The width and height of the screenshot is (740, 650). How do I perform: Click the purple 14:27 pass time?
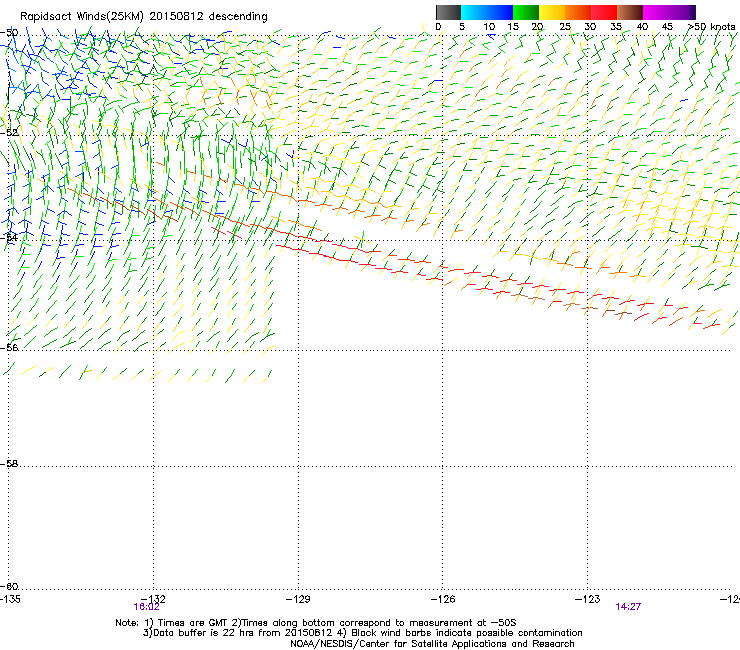tap(628, 607)
